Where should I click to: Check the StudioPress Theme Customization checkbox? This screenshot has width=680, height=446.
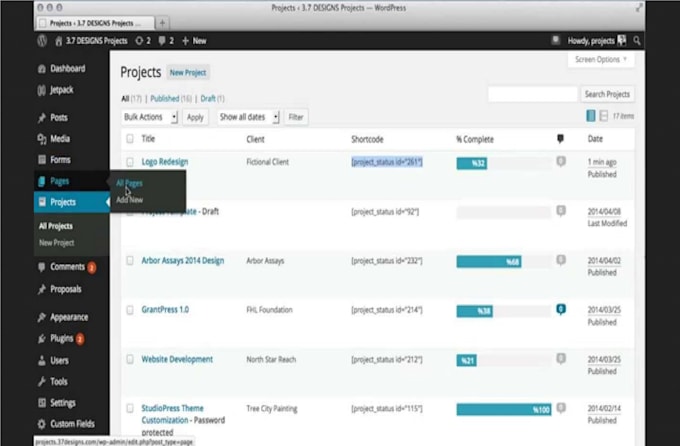[x=130, y=409]
